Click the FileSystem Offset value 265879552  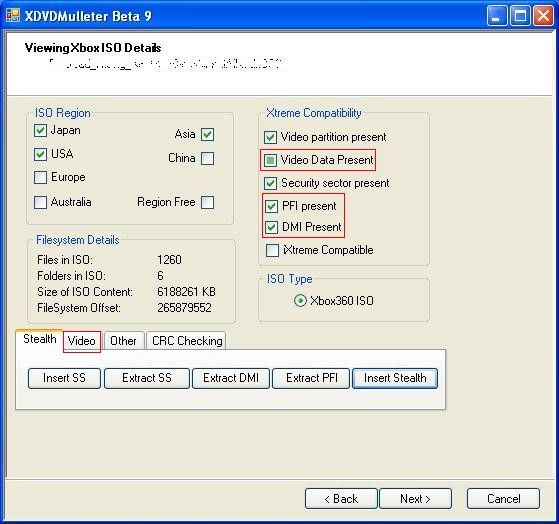pos(184,308)
